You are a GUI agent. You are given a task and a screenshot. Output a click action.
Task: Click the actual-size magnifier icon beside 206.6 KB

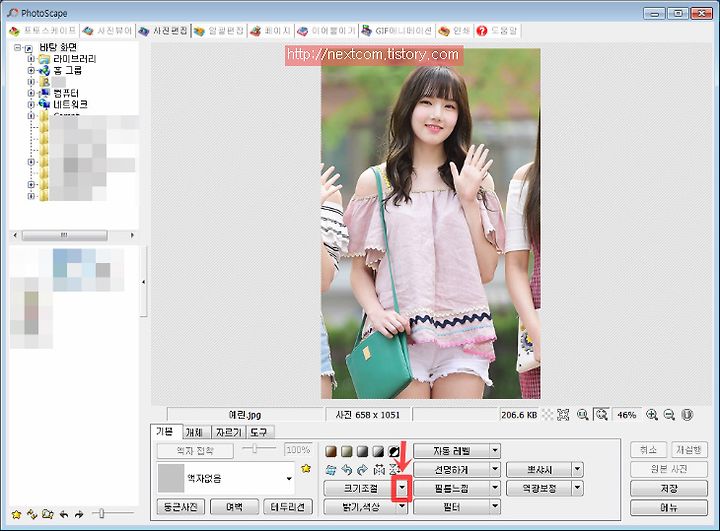[x=582, y=415]
